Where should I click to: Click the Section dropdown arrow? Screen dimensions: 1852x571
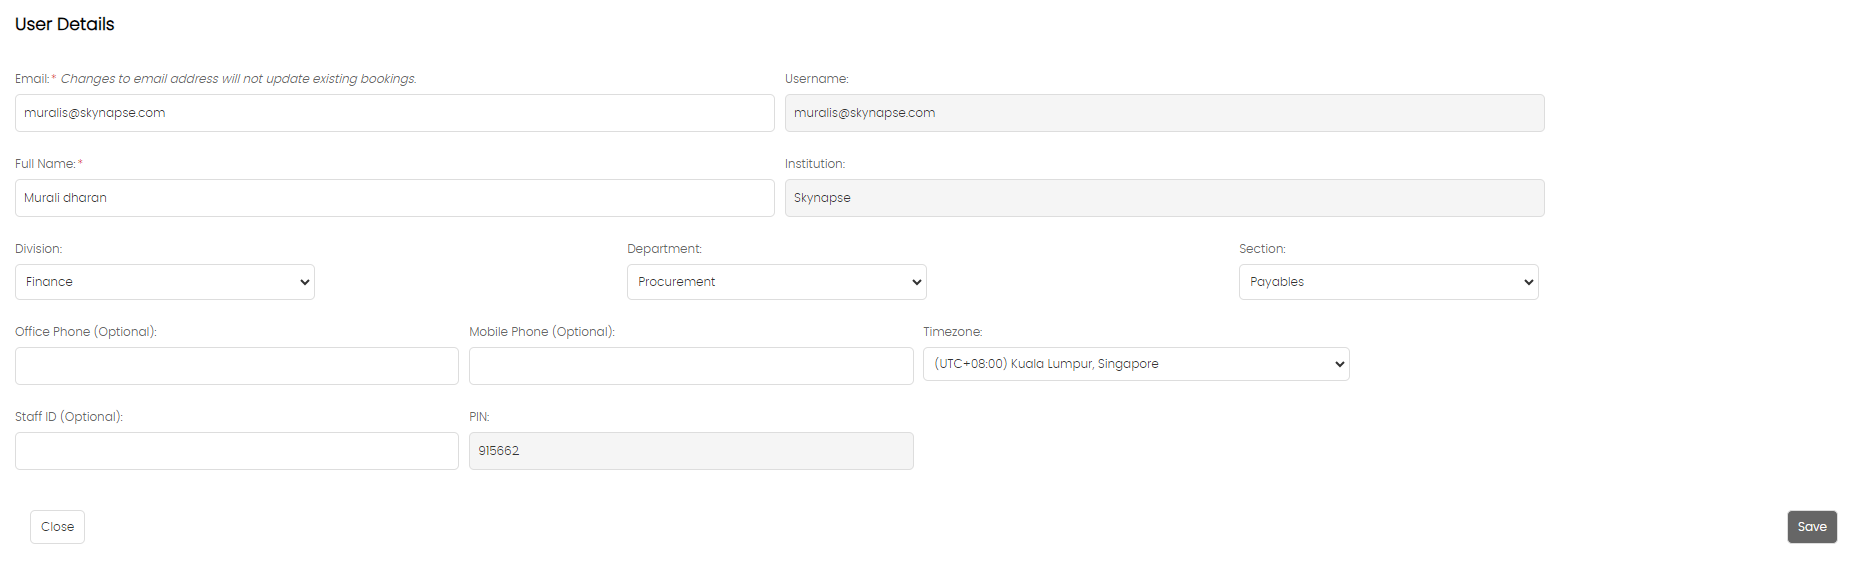pyautogui.click(x=1529, y=282)
